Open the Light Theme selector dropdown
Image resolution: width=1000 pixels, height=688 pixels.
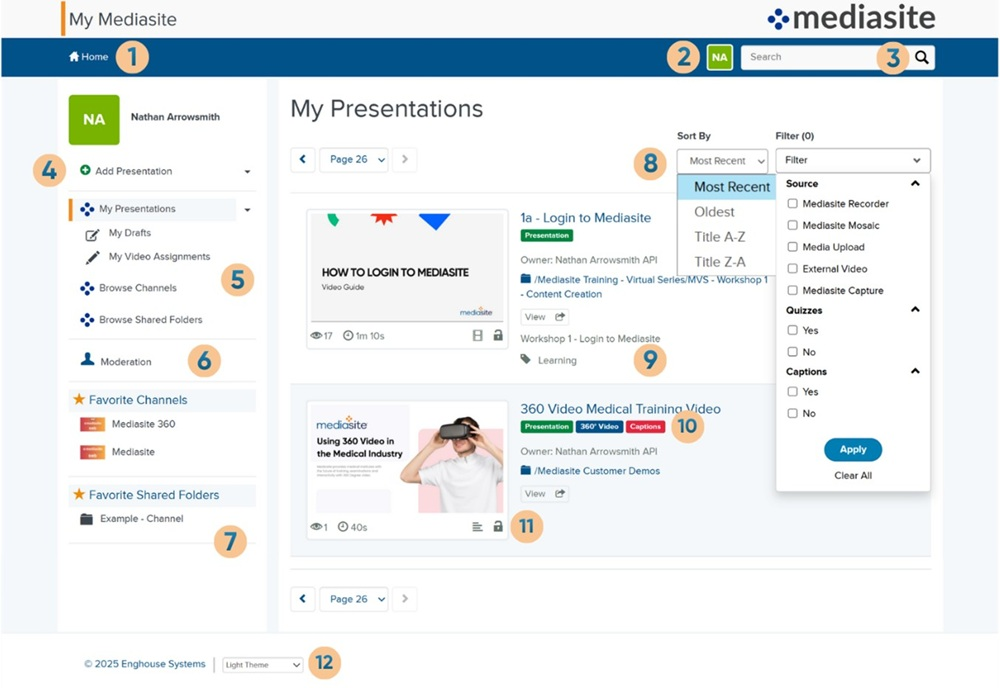[262, 665]
